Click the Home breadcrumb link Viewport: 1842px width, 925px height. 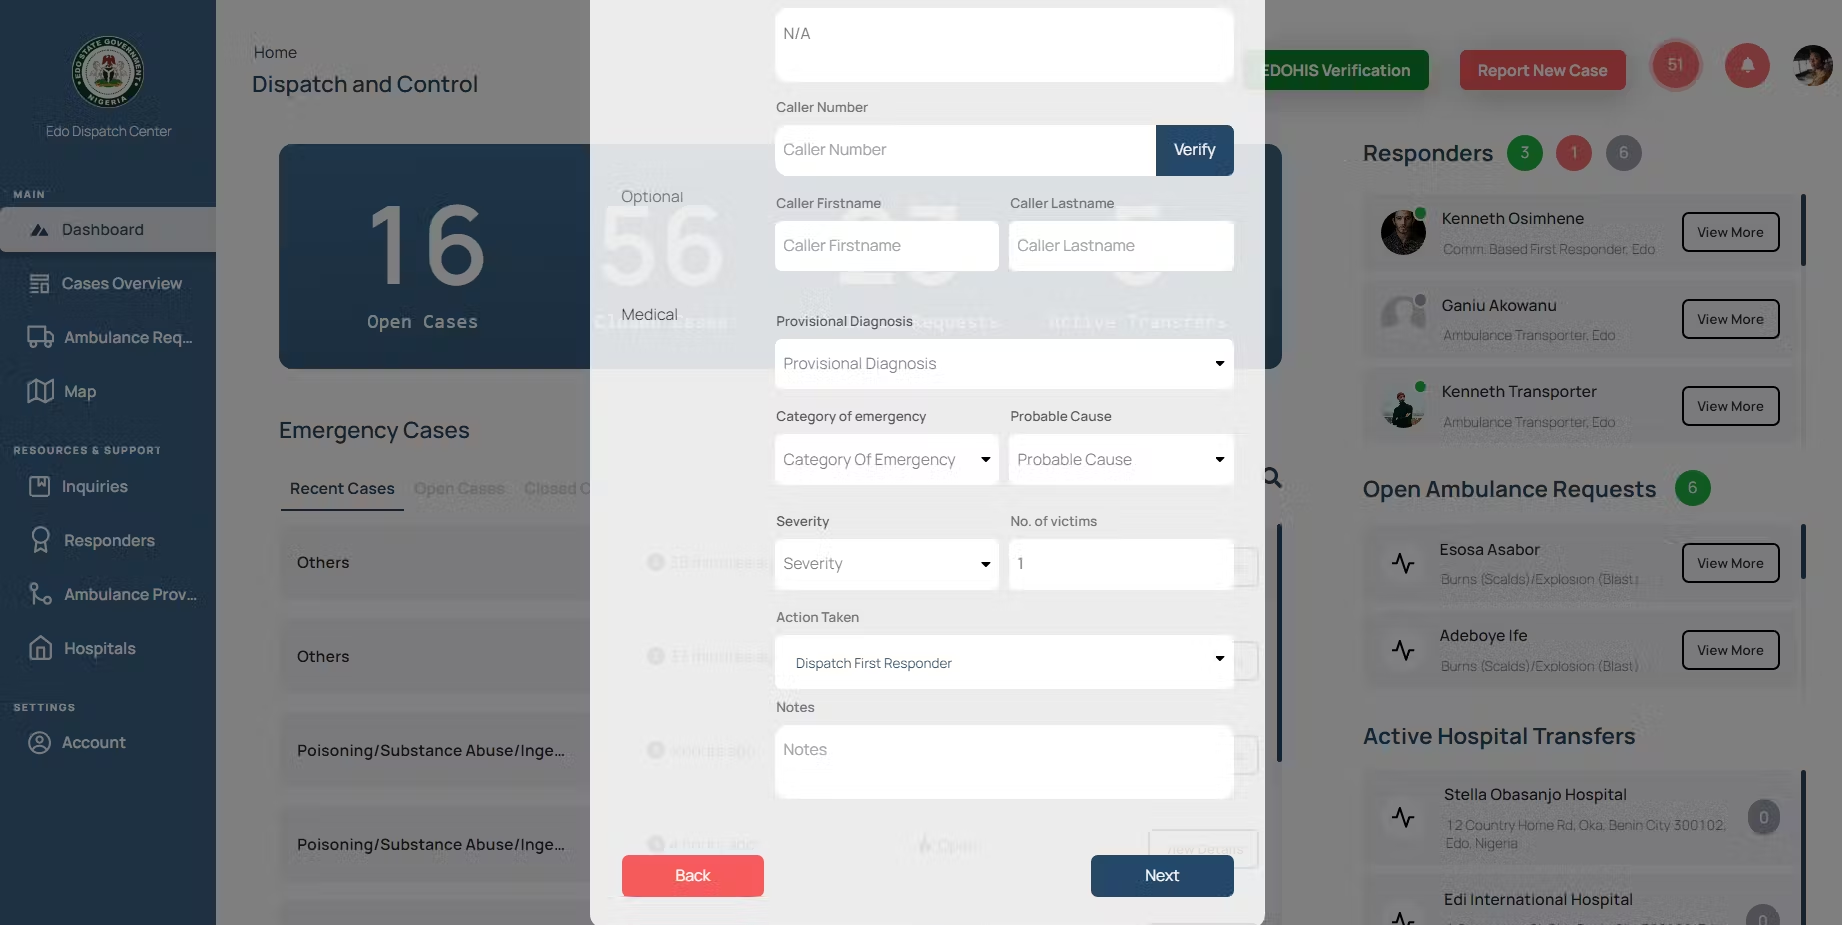(x=275, y=52)
